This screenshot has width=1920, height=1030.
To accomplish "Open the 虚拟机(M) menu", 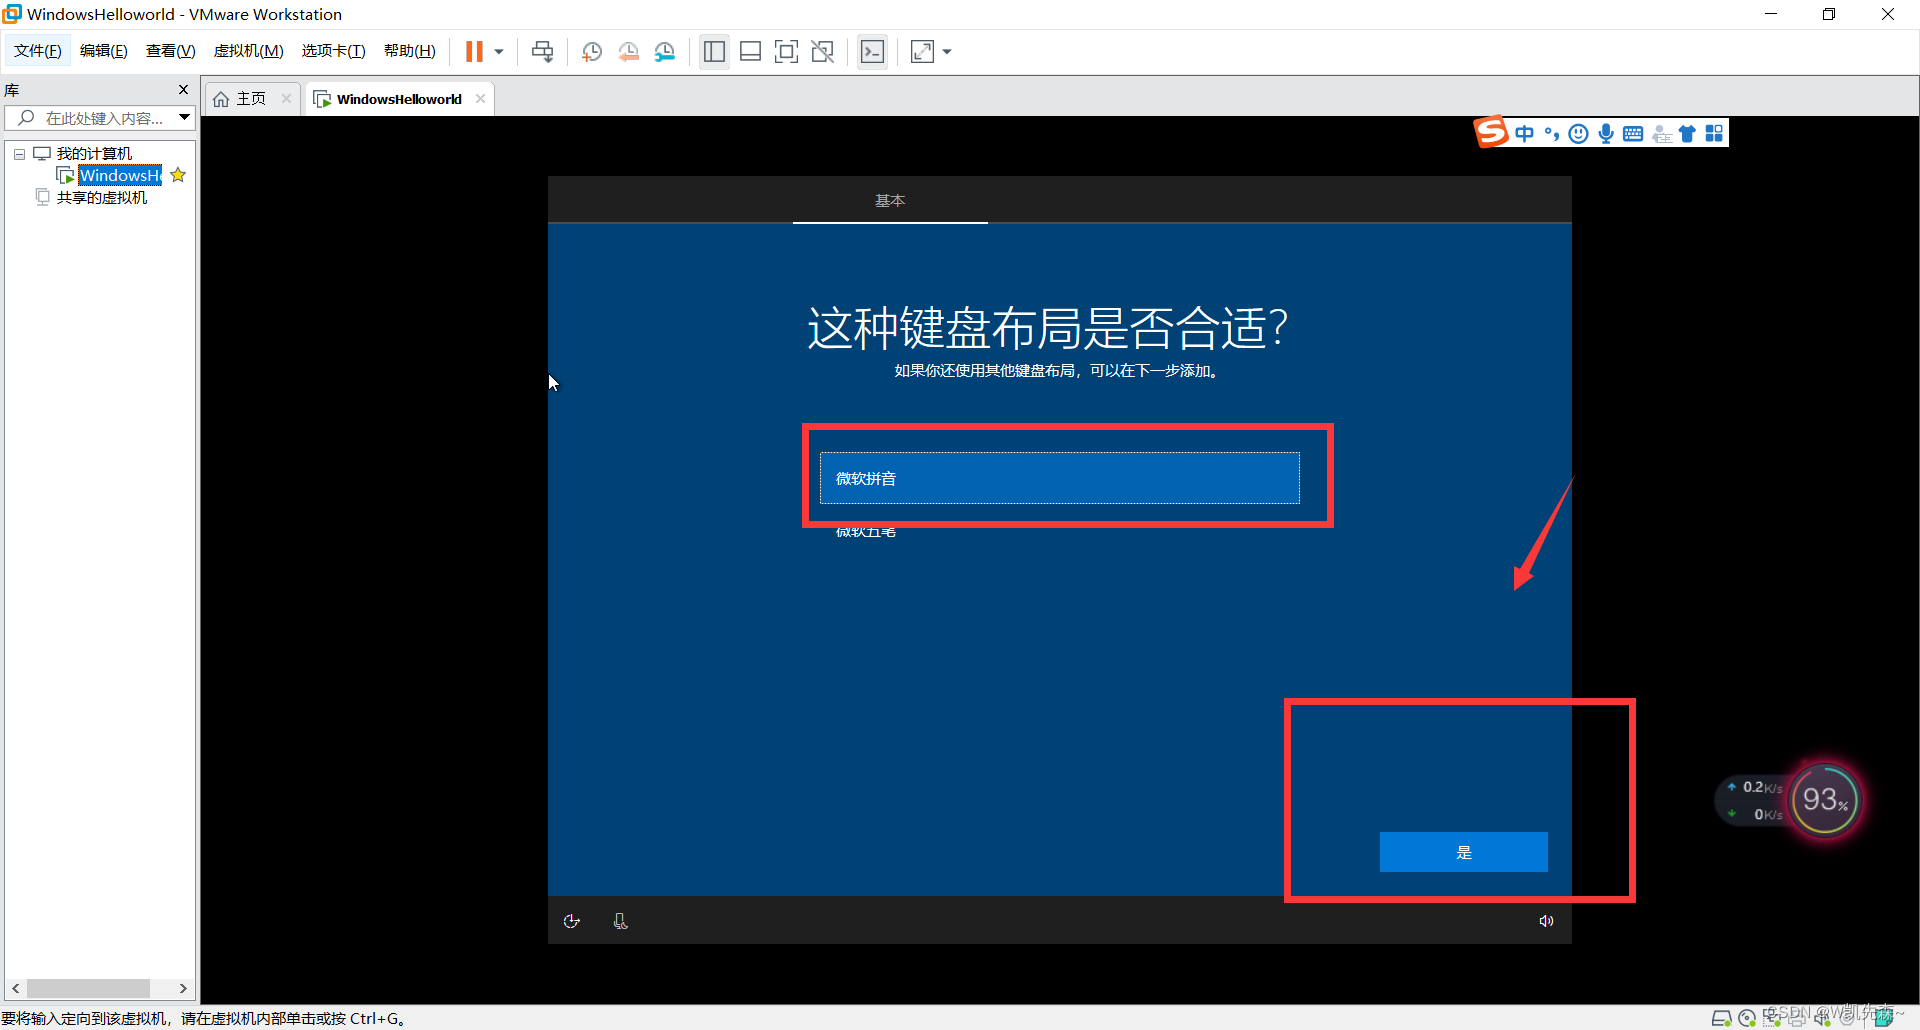I will (248, 51).
